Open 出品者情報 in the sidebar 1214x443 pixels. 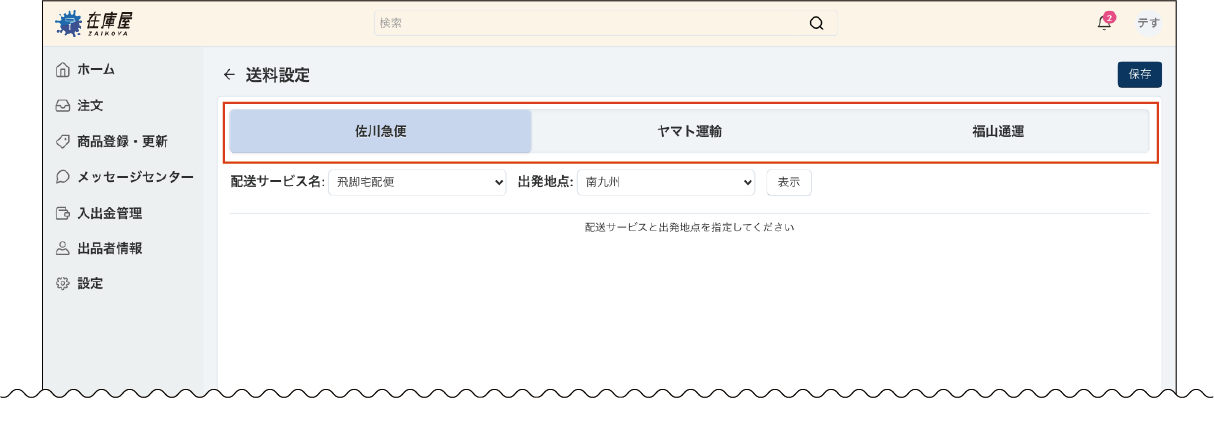tap(109, 248)
